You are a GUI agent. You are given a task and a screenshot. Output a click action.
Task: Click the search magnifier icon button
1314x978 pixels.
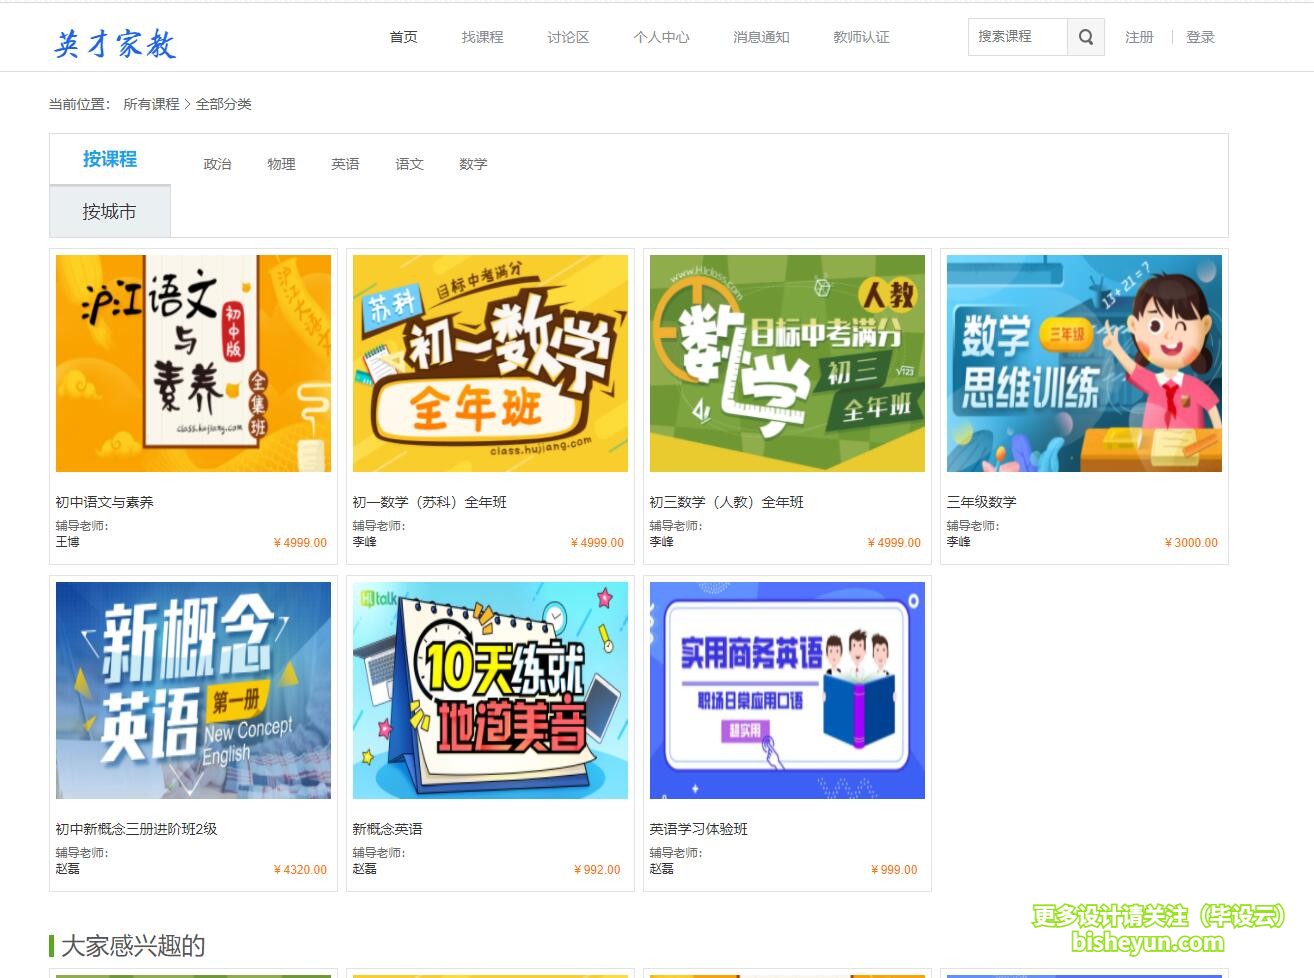1085,37
